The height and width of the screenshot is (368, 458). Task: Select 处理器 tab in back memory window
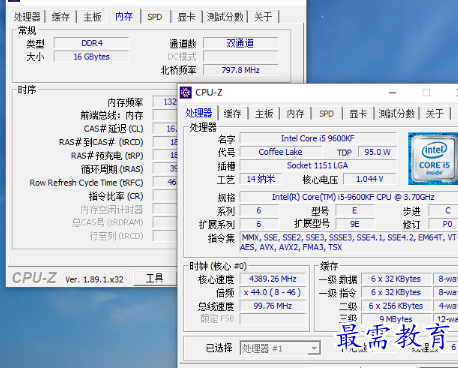coord(27,17)
